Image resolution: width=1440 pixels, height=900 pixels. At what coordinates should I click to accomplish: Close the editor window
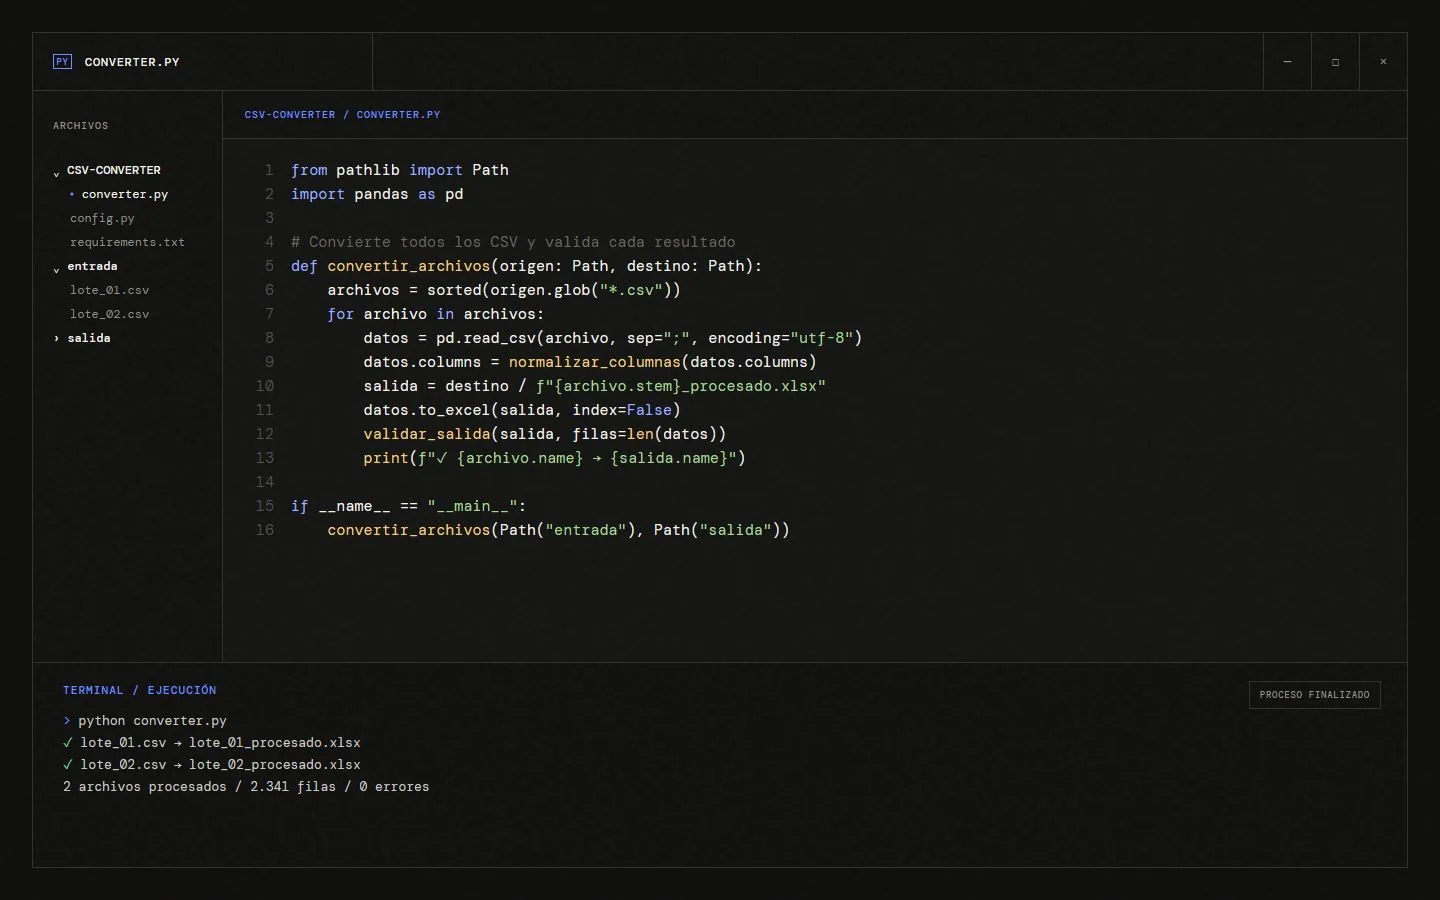[1383, 62]
